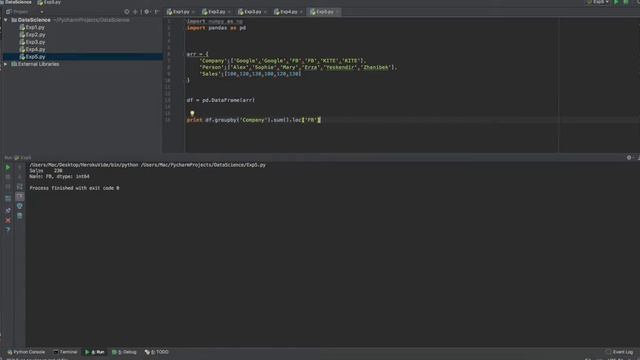This screenshot has width=640, height=360.
Task: Close the Exp2.py editor tab
Action: [229, 12]
